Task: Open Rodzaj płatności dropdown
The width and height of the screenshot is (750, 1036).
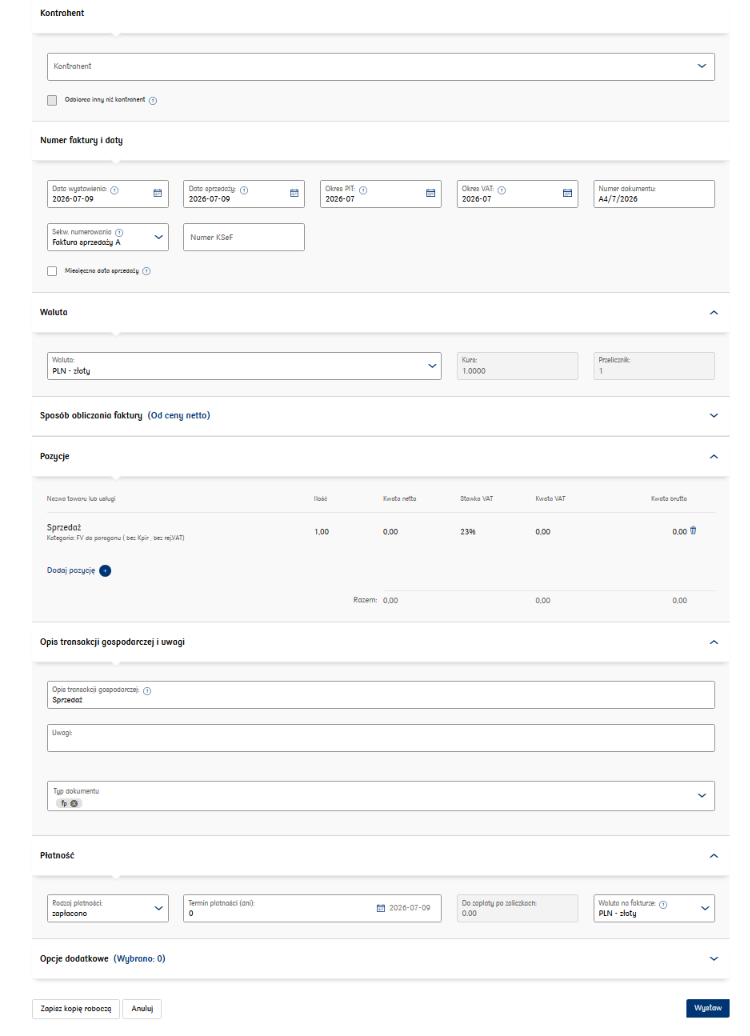Action: pos(108,908)
